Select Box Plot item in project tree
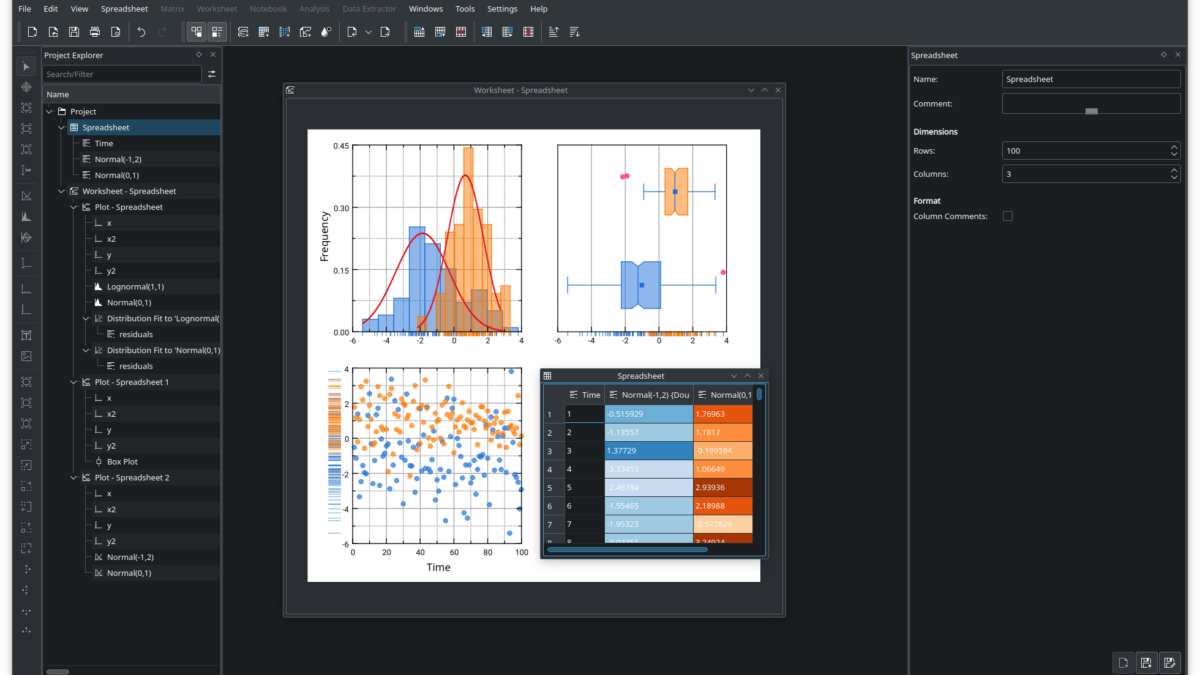1200x675 pixels. coord(122,462)
